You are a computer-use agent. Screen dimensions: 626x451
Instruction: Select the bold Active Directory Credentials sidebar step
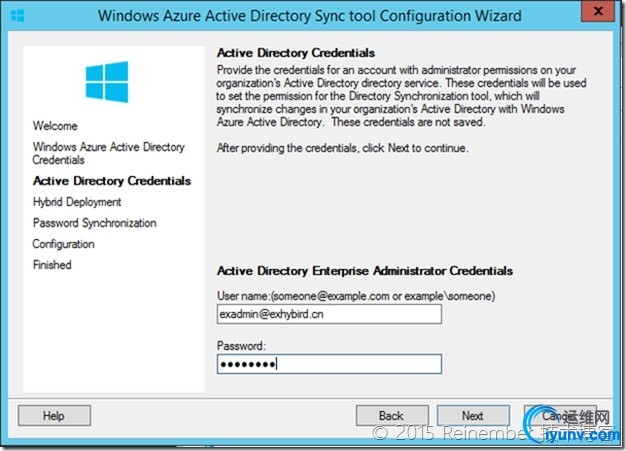(112, 181)
